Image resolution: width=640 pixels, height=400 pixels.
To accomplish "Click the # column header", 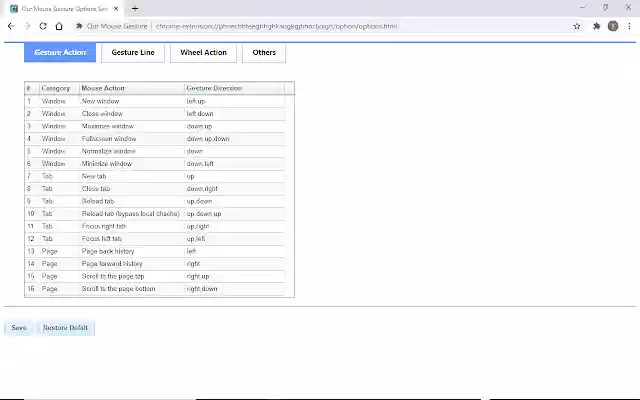I will (32, 89).
